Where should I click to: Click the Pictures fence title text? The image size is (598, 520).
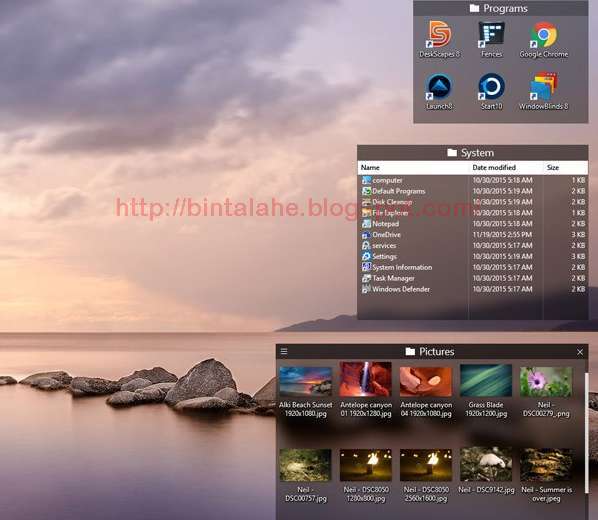click(437, 351)
